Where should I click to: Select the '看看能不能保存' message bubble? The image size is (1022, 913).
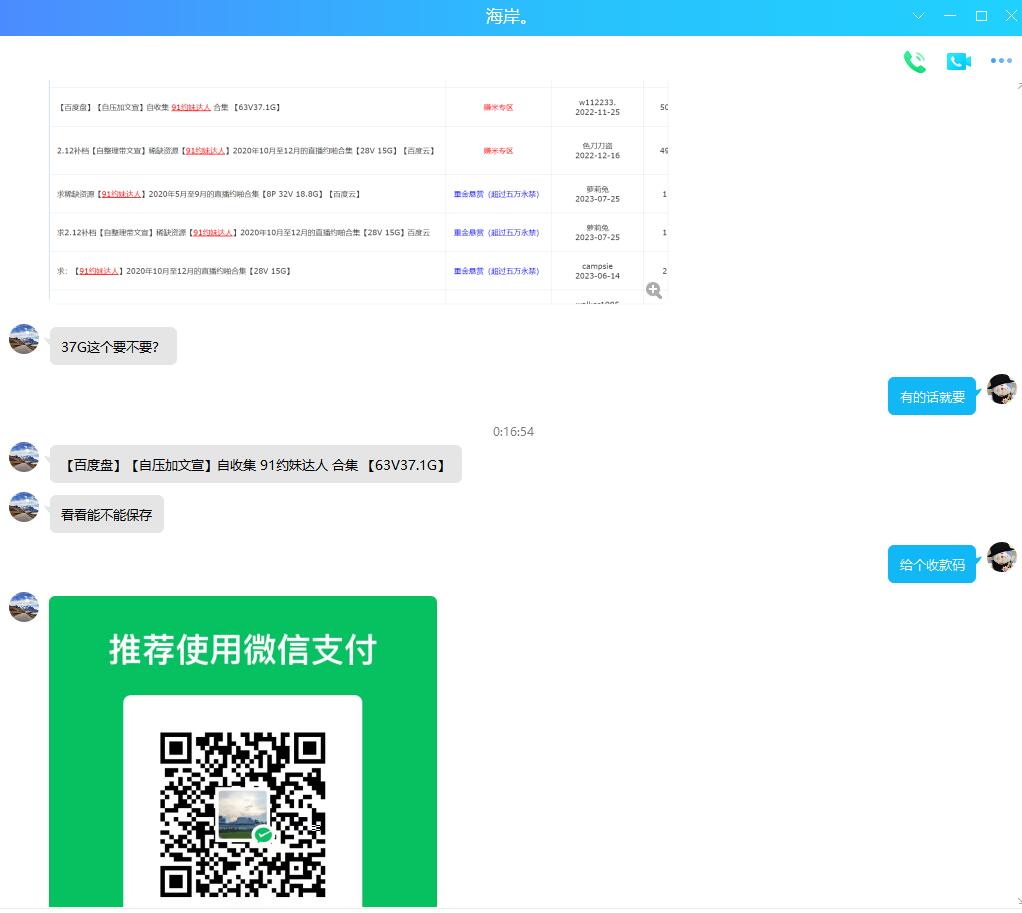click(x=107, y=515)
